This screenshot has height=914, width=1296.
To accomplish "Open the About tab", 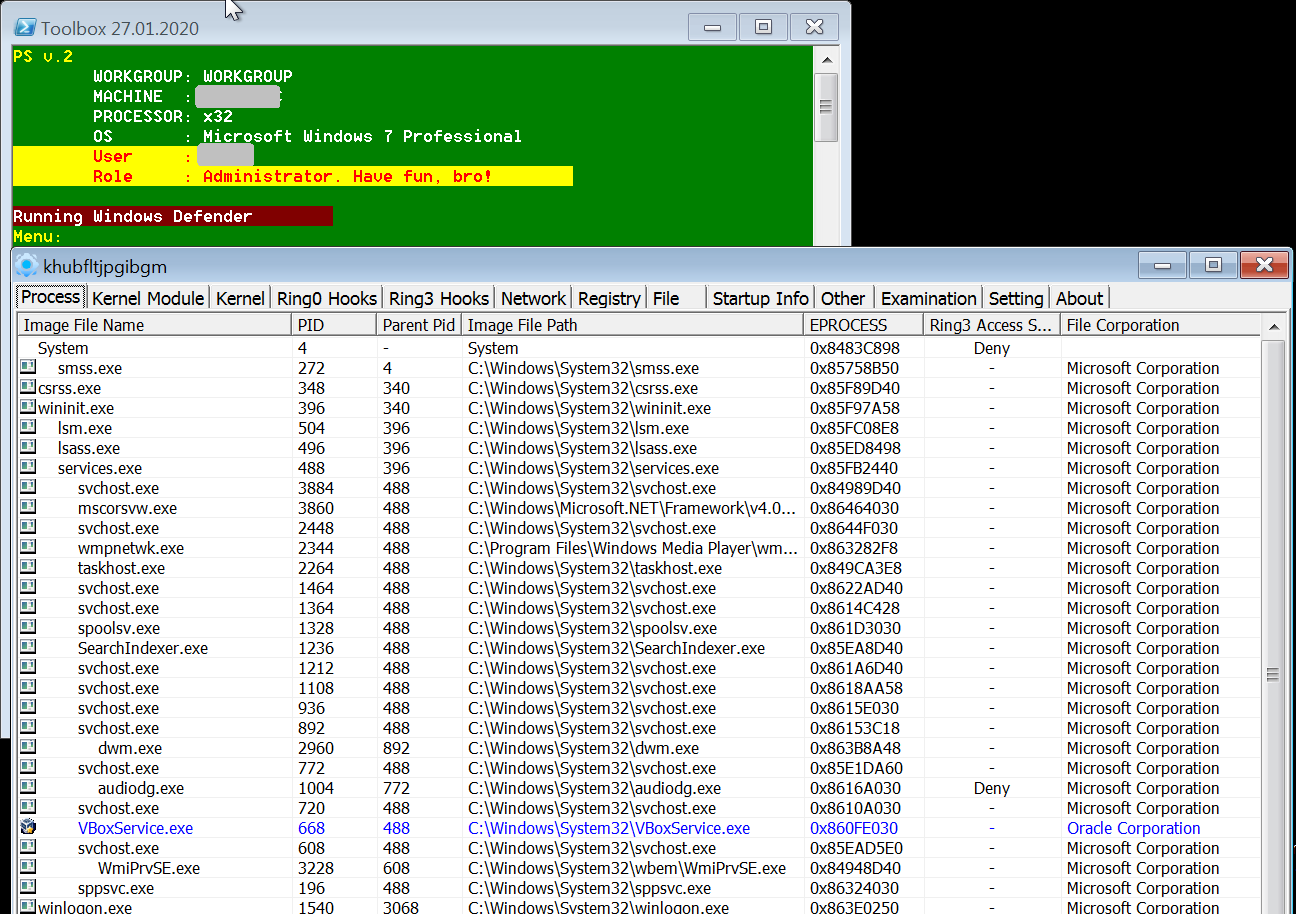I will 1080,298.
